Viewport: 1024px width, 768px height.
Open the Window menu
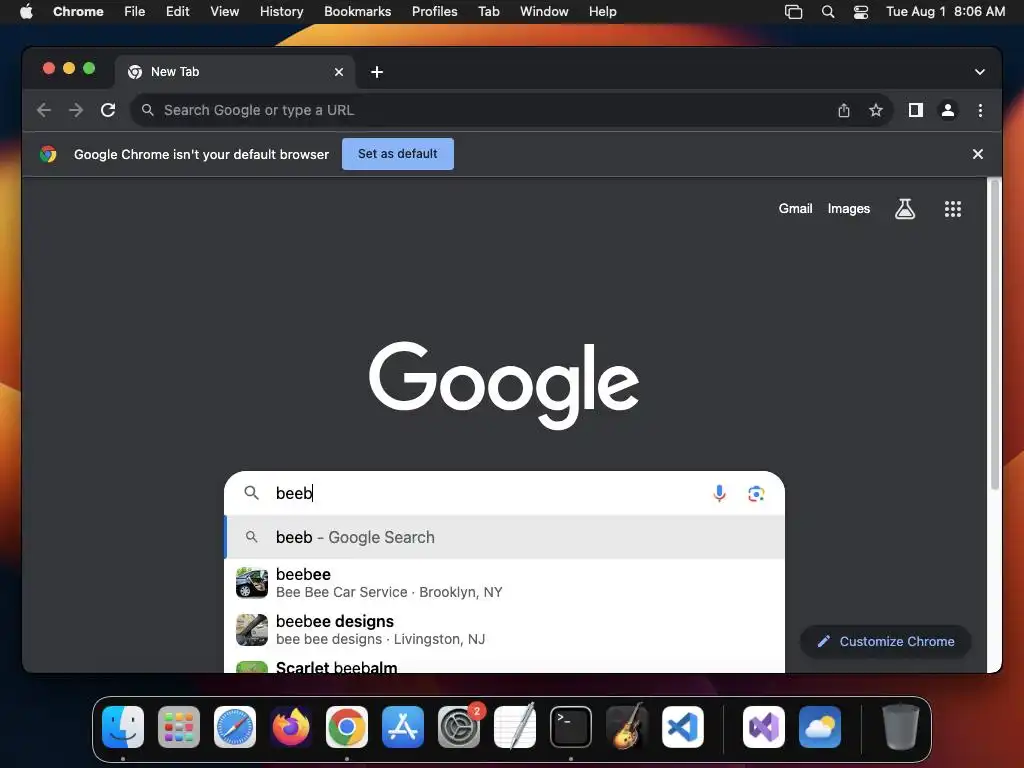(544, 12)
